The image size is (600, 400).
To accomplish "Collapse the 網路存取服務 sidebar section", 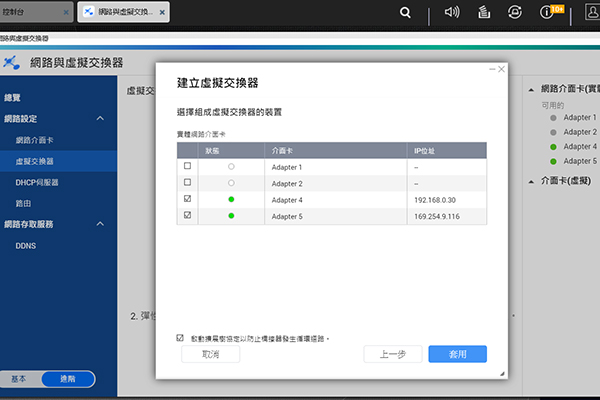I will 100,224.
